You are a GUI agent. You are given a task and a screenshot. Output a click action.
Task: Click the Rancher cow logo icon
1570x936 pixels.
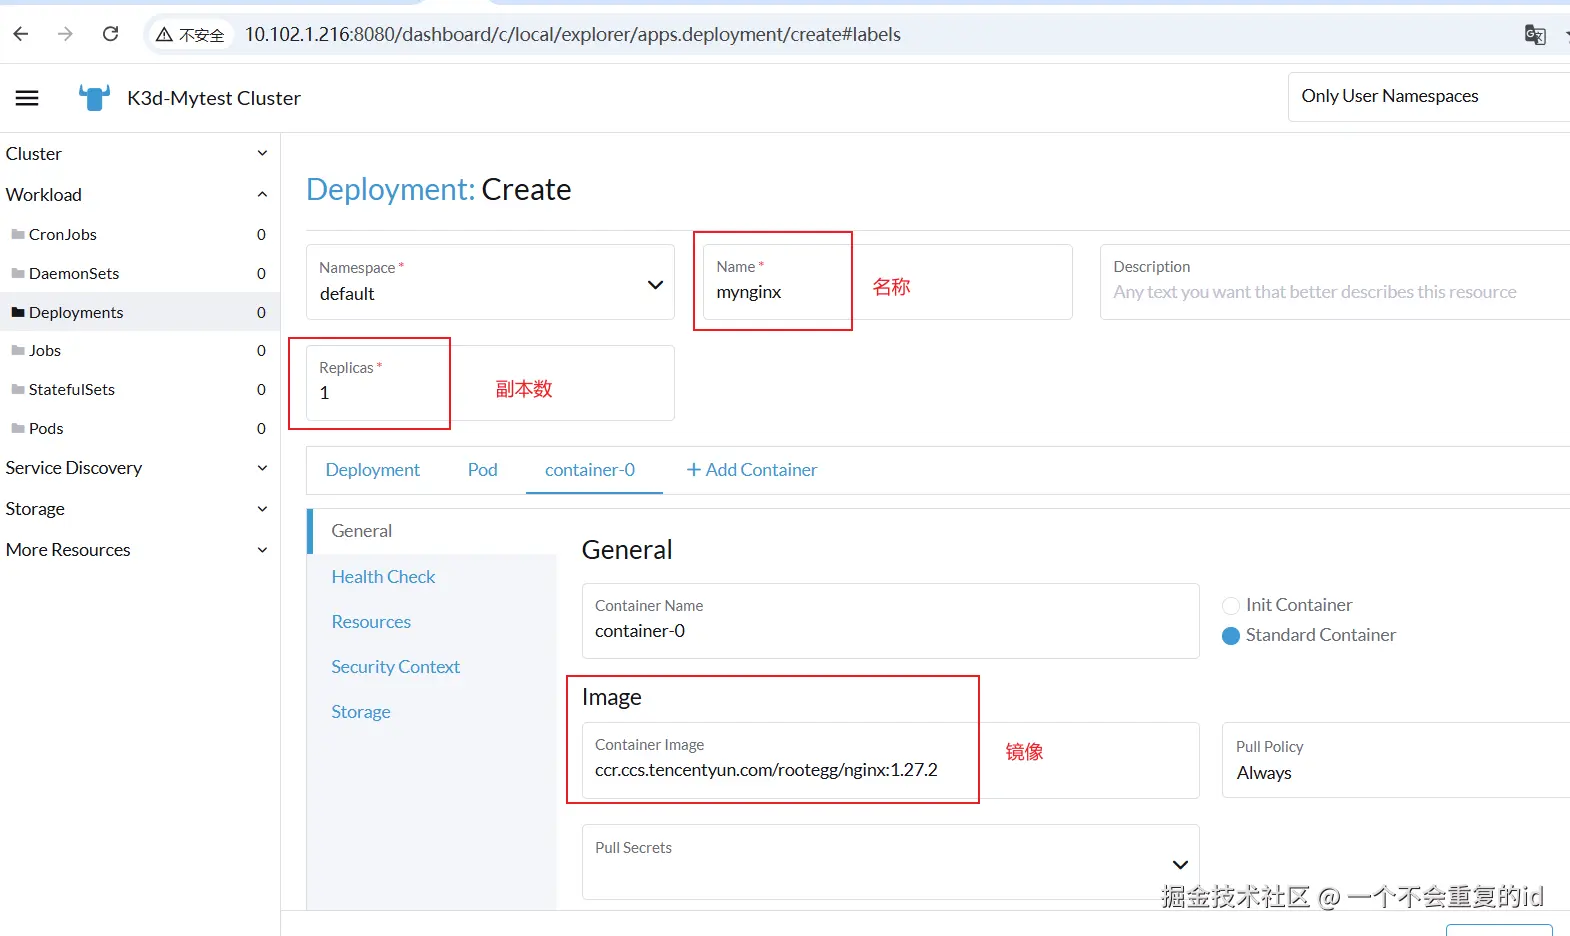(x=94, y=98)
